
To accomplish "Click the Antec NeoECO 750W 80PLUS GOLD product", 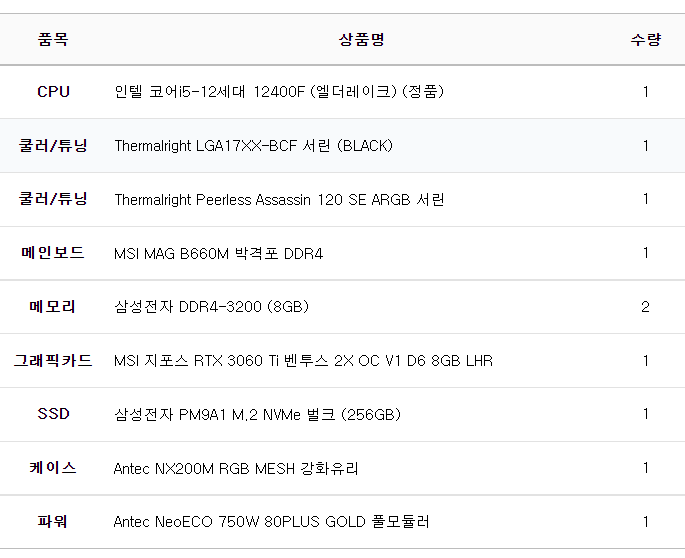I will pyautogui.click(x=271, y=522).
